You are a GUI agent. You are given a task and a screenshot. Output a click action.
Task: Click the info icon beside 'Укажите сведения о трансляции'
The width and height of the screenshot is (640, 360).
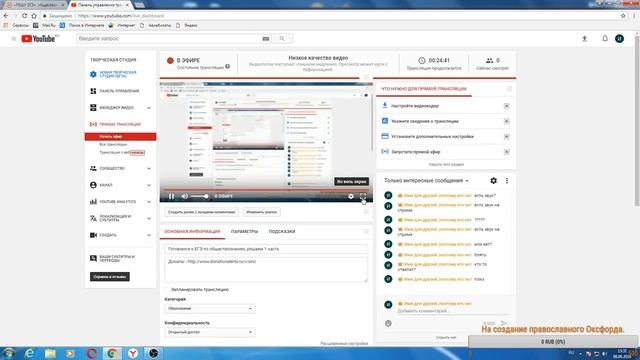(x=384, y=121)
